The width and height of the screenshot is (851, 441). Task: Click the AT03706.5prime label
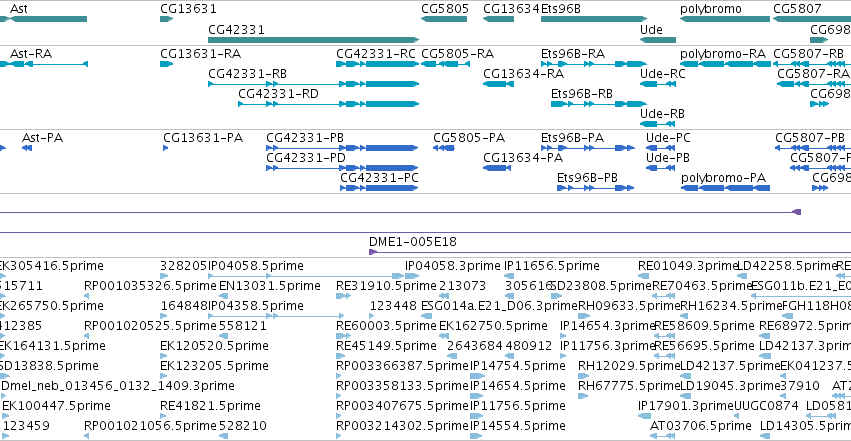701,426
